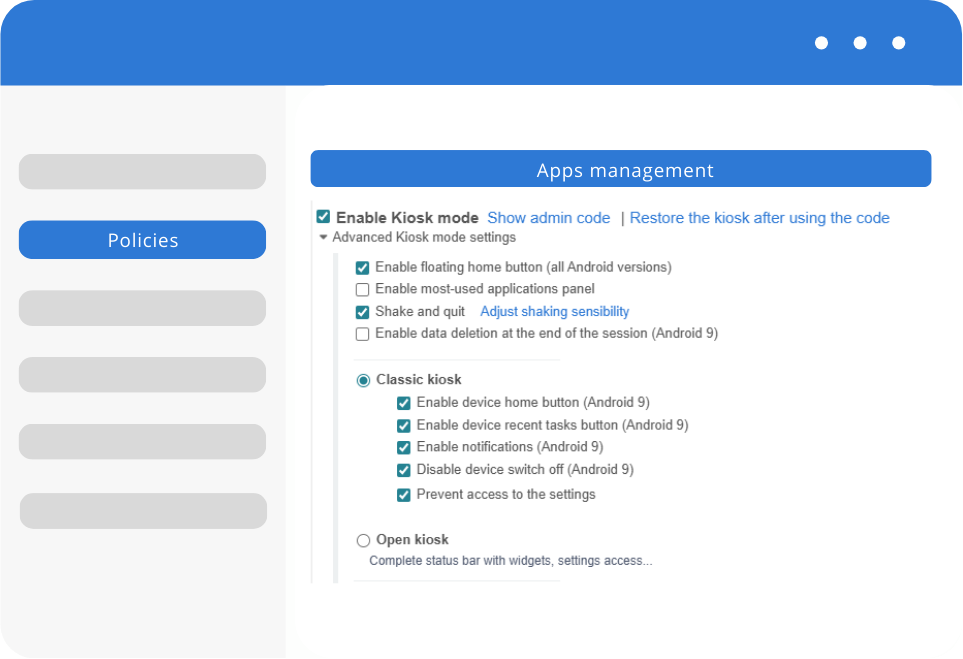The height and width of the screenshot is (659, 963).
Task: Open Adjust shaking sensibility link
Action: [x=554, y=312]
